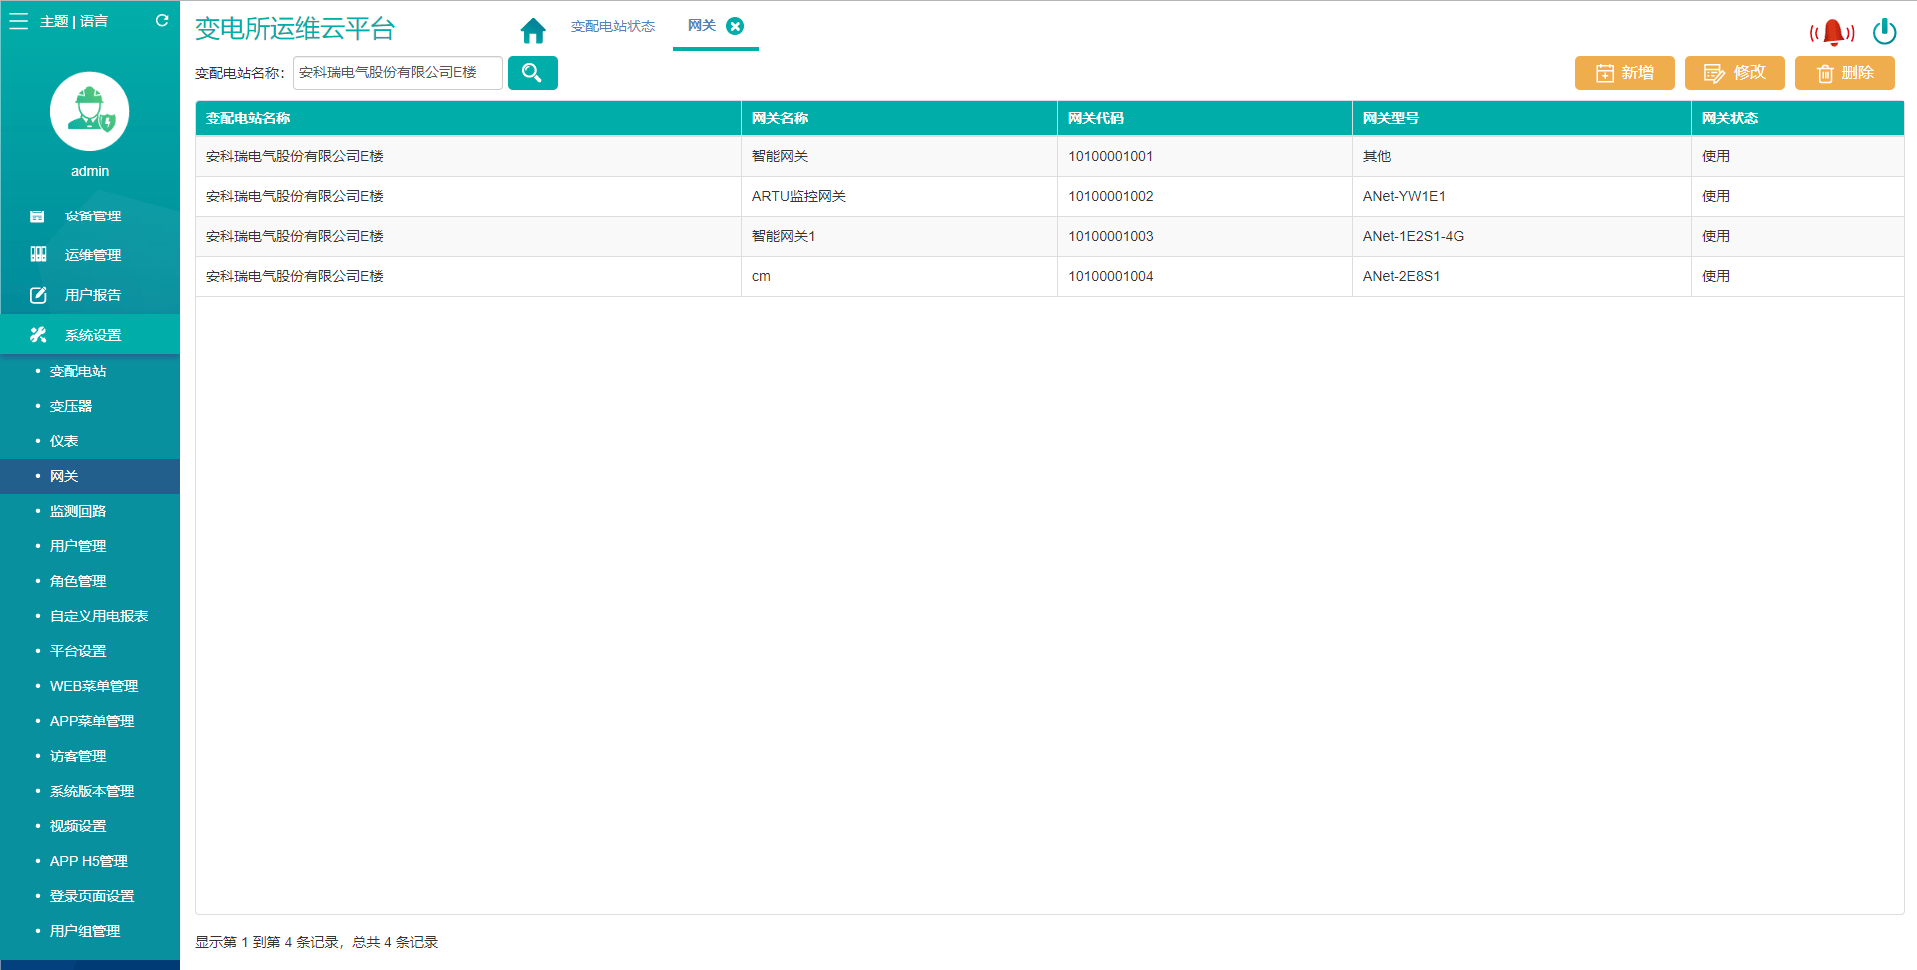
Task: Go to the home icon
Action: [533, 31]
